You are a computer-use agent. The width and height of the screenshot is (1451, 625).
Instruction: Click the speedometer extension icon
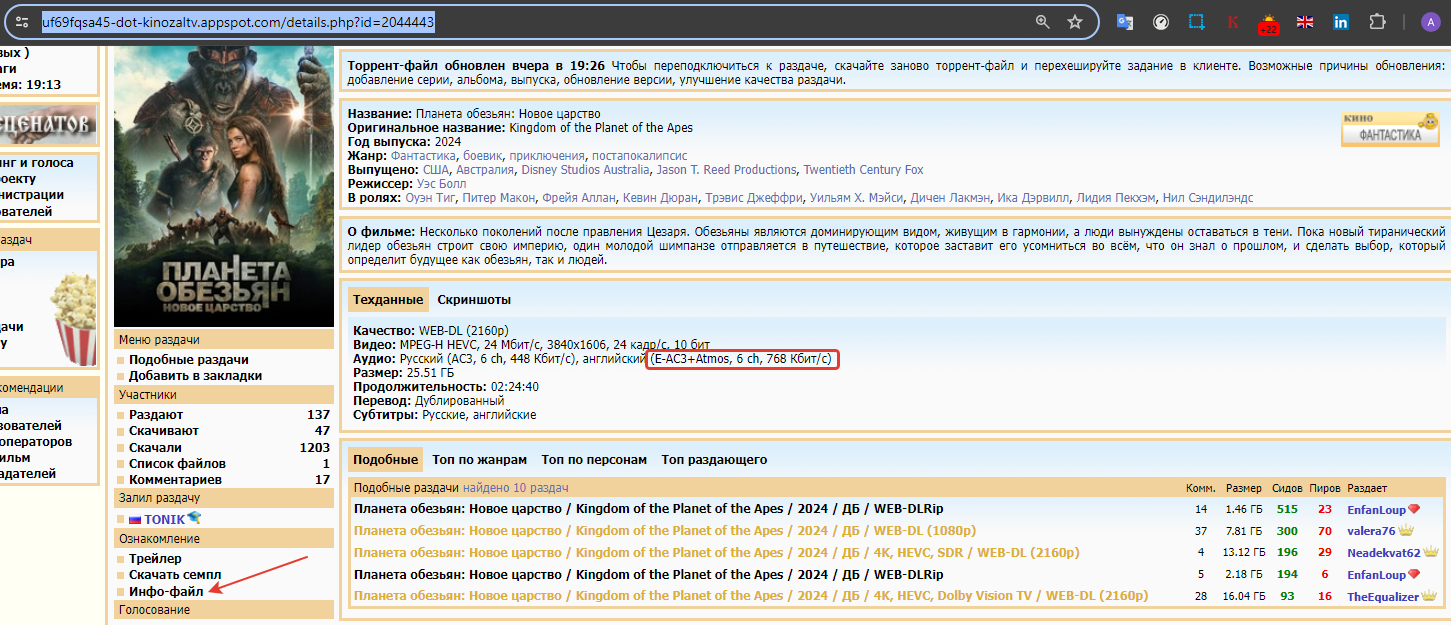click(1161, 22)
